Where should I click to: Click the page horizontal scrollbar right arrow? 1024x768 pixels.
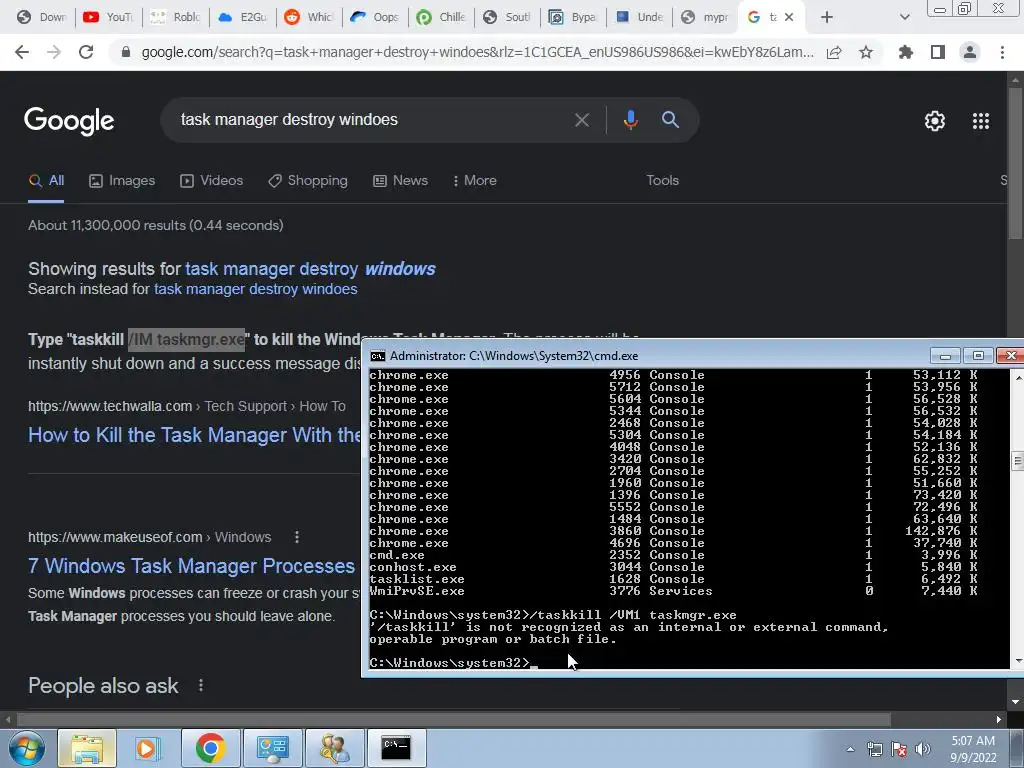[999, 719]
